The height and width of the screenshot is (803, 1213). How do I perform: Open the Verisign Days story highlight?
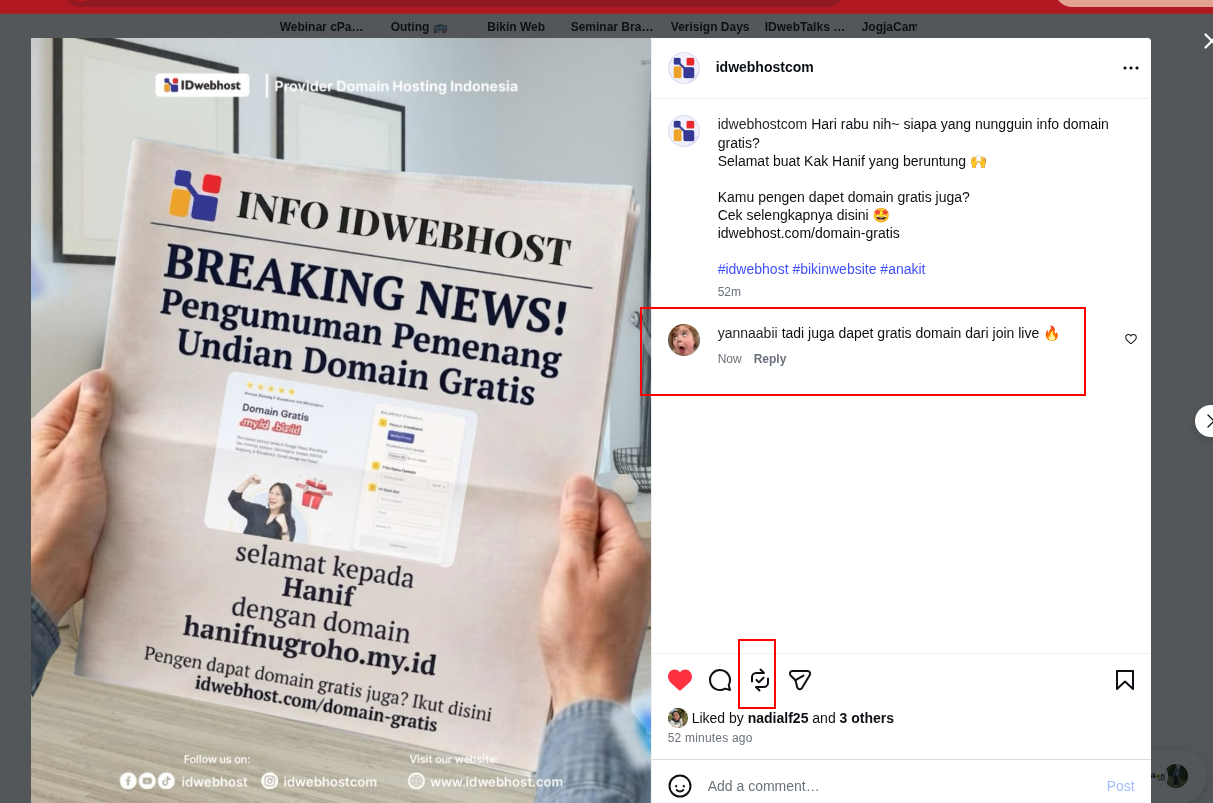[x=710, y=27]
